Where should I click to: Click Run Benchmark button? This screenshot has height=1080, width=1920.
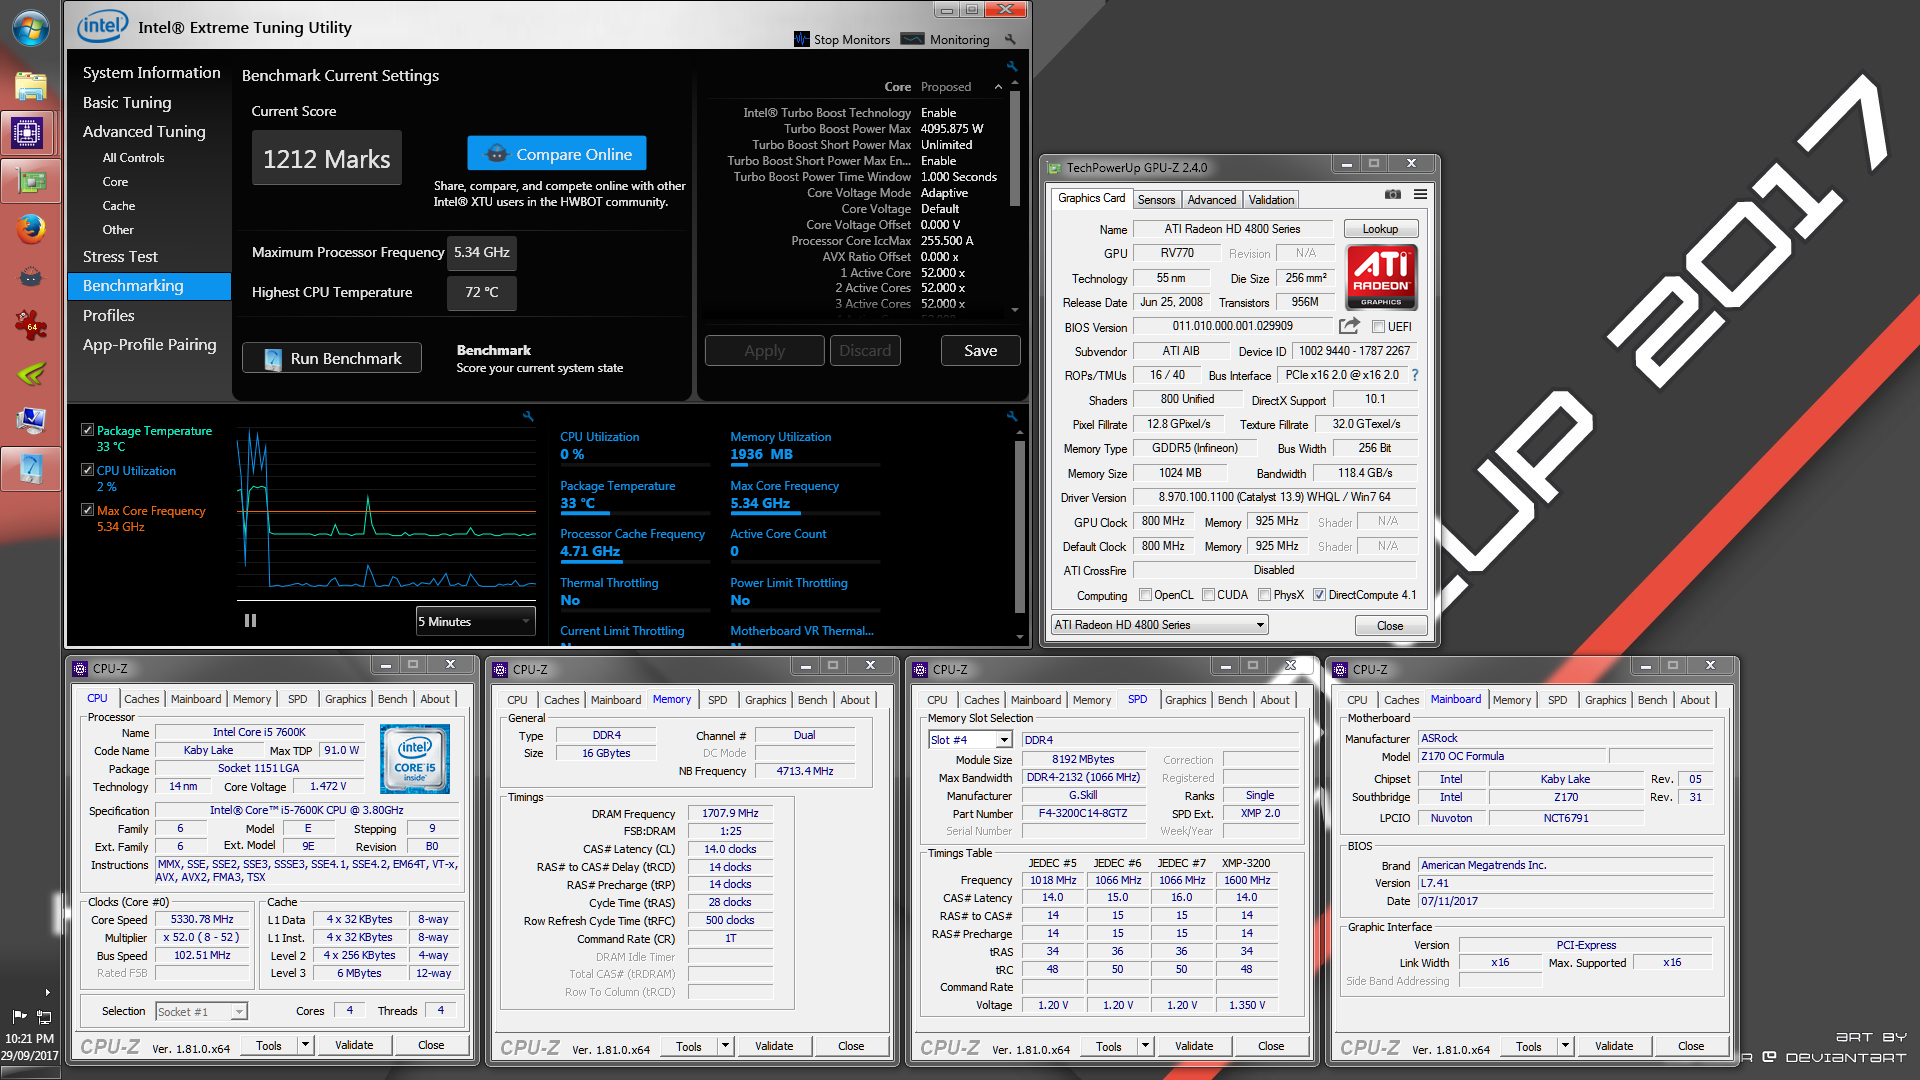332,358
